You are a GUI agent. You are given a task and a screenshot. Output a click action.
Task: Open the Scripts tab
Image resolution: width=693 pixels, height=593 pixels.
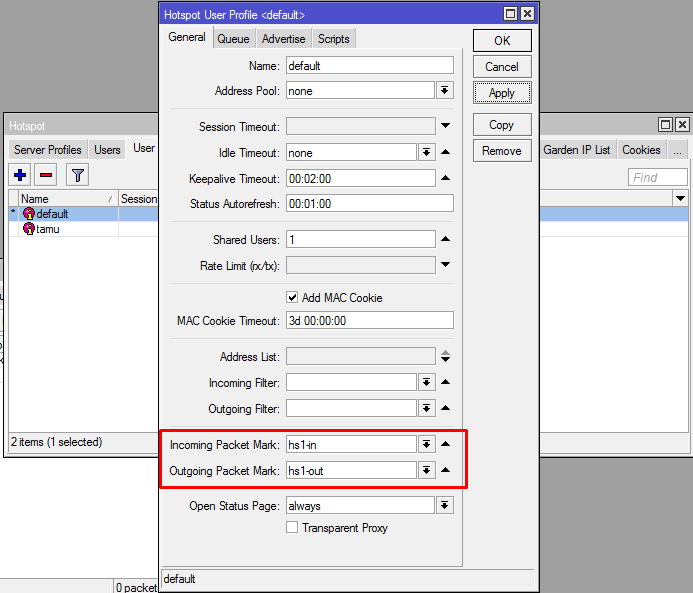(x=333, y=39)
